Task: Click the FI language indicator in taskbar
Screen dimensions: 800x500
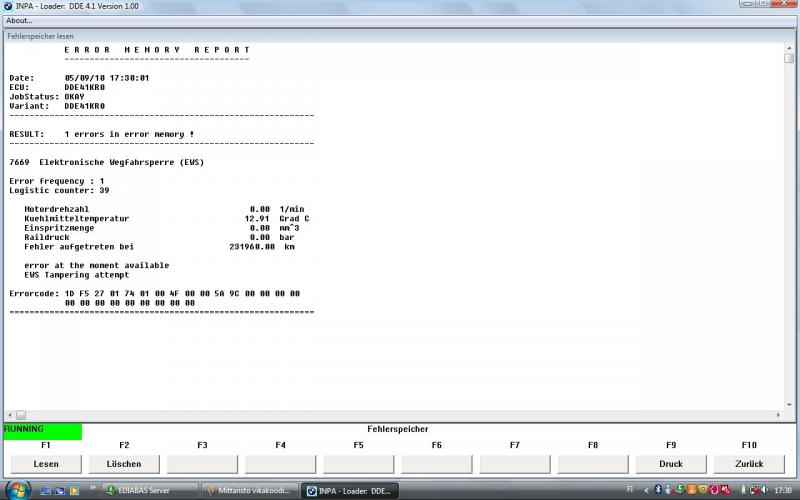Action: [x=630, y=491]
